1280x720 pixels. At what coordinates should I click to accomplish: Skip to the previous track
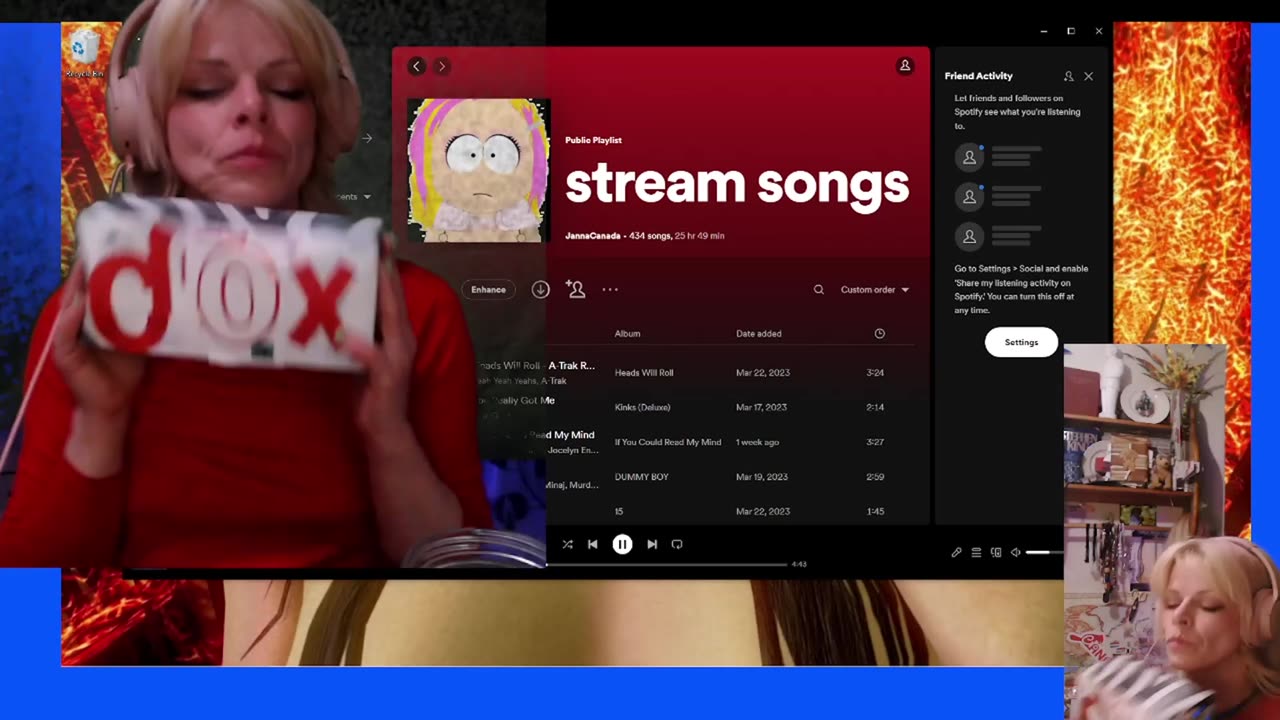click(592, 545)
